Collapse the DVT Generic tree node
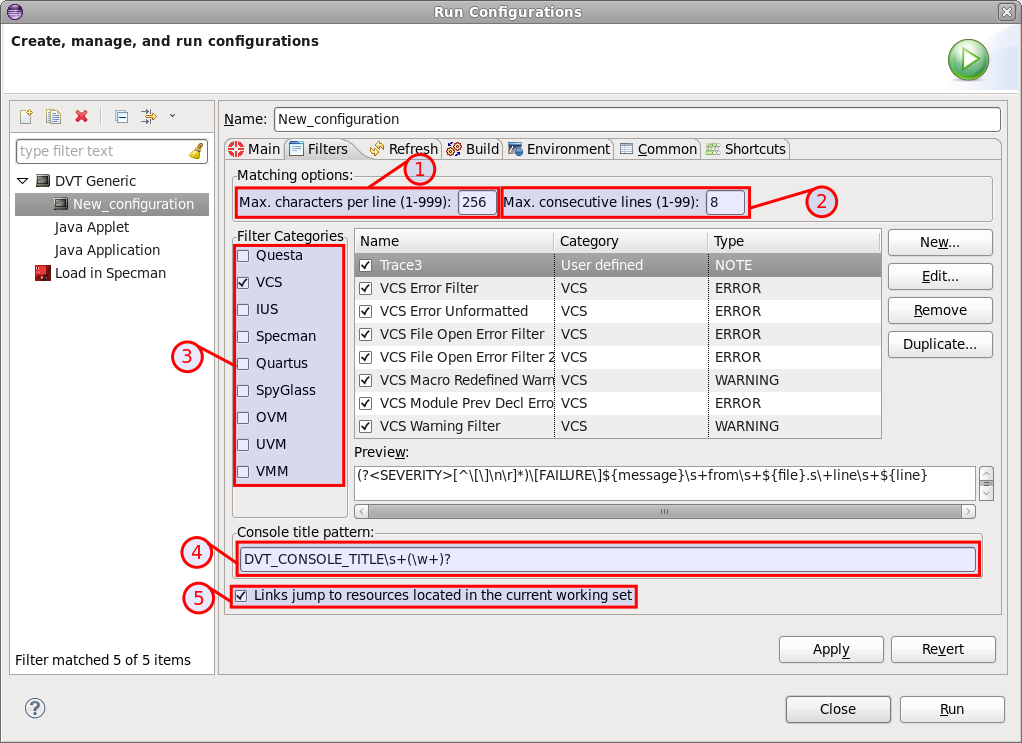The width and height of the screenshot is (1022, 743). tap(23, 180)
